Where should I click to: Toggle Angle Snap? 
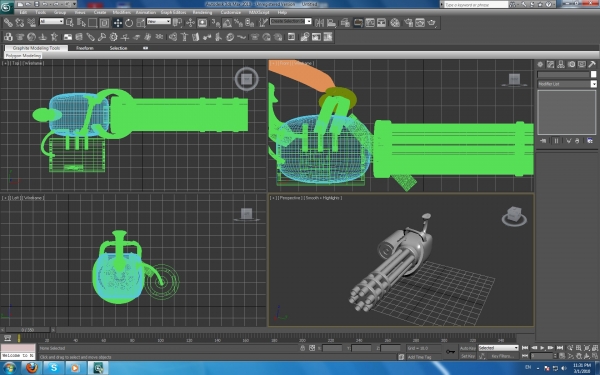(x=227, y=23)
